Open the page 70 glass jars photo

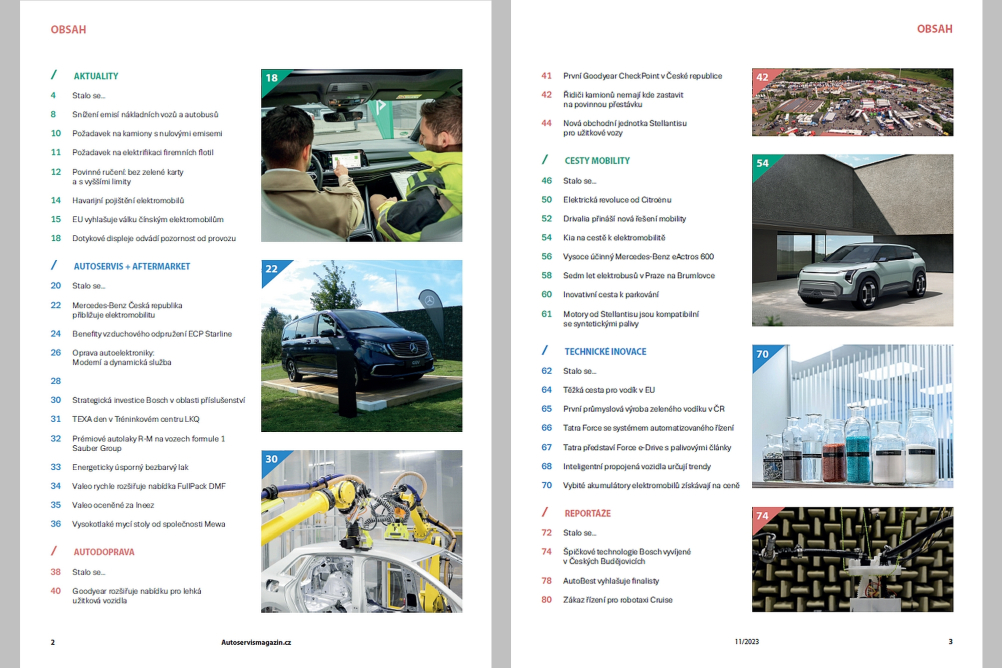(x=852, y=417)
